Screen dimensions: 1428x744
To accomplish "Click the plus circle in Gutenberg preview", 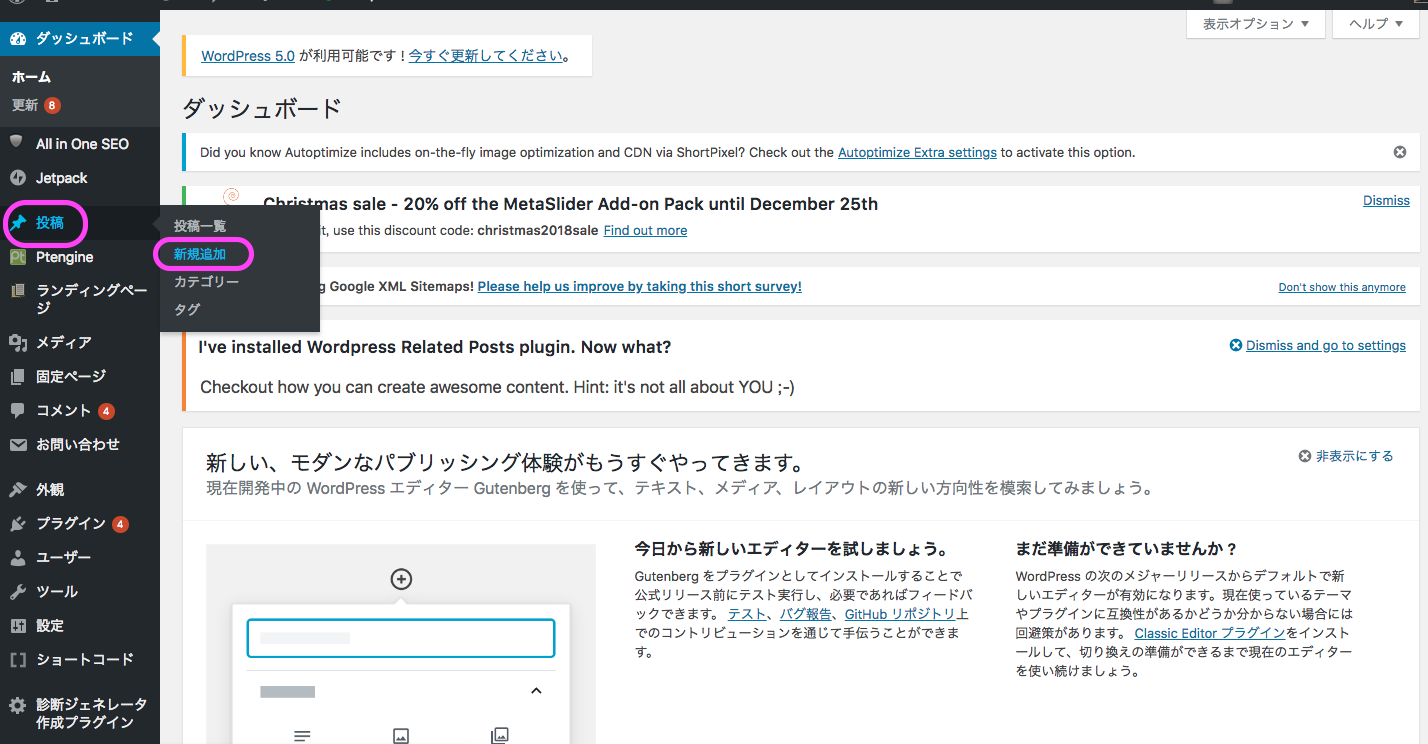I will point(401,579).
